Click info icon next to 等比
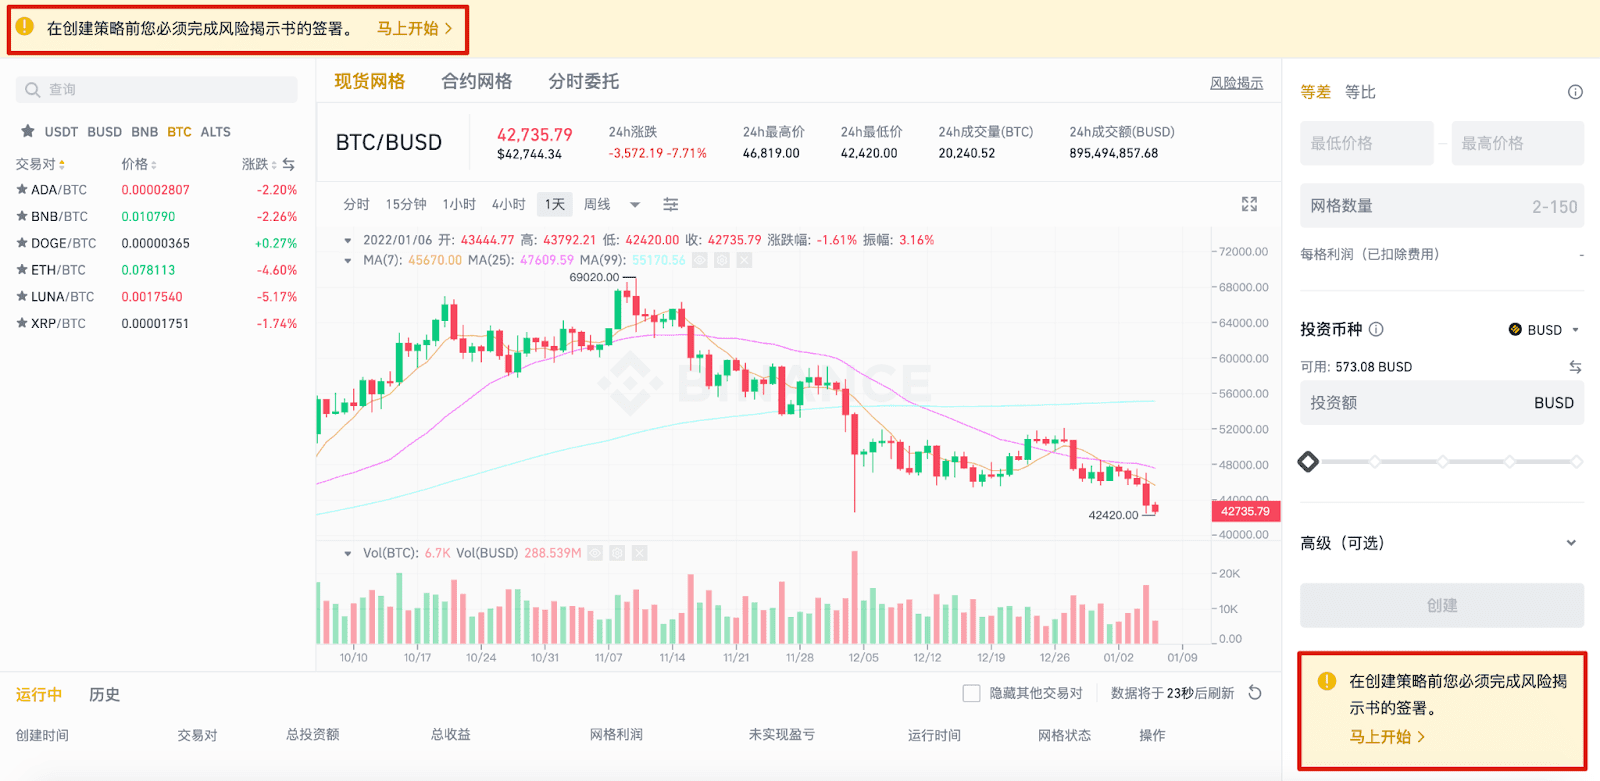1600x781 pixels. click(x=1575, y=92)
